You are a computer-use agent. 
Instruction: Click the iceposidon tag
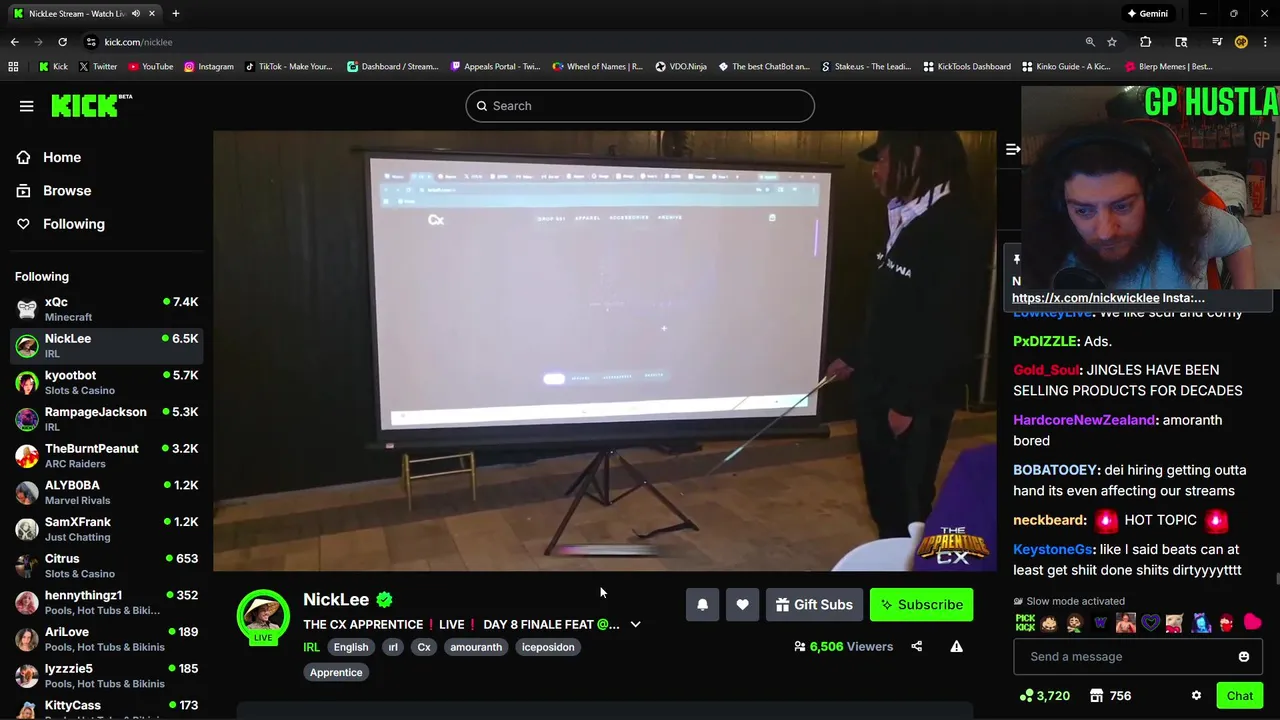[x=548, y=647]
